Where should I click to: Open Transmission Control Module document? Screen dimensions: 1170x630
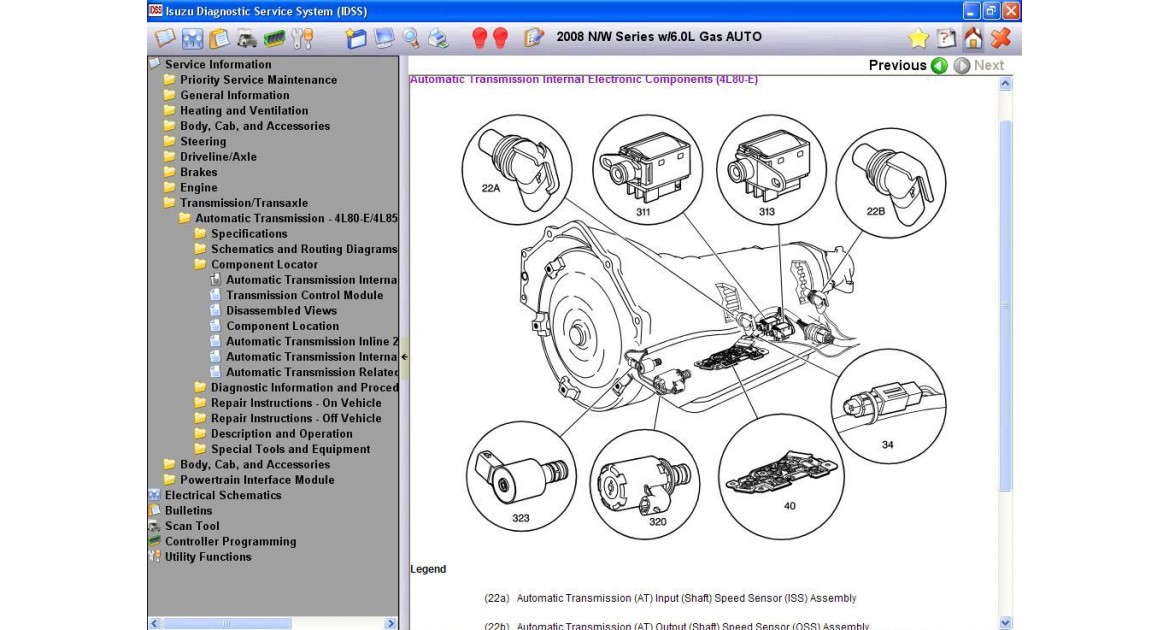(x=304, y=295)
